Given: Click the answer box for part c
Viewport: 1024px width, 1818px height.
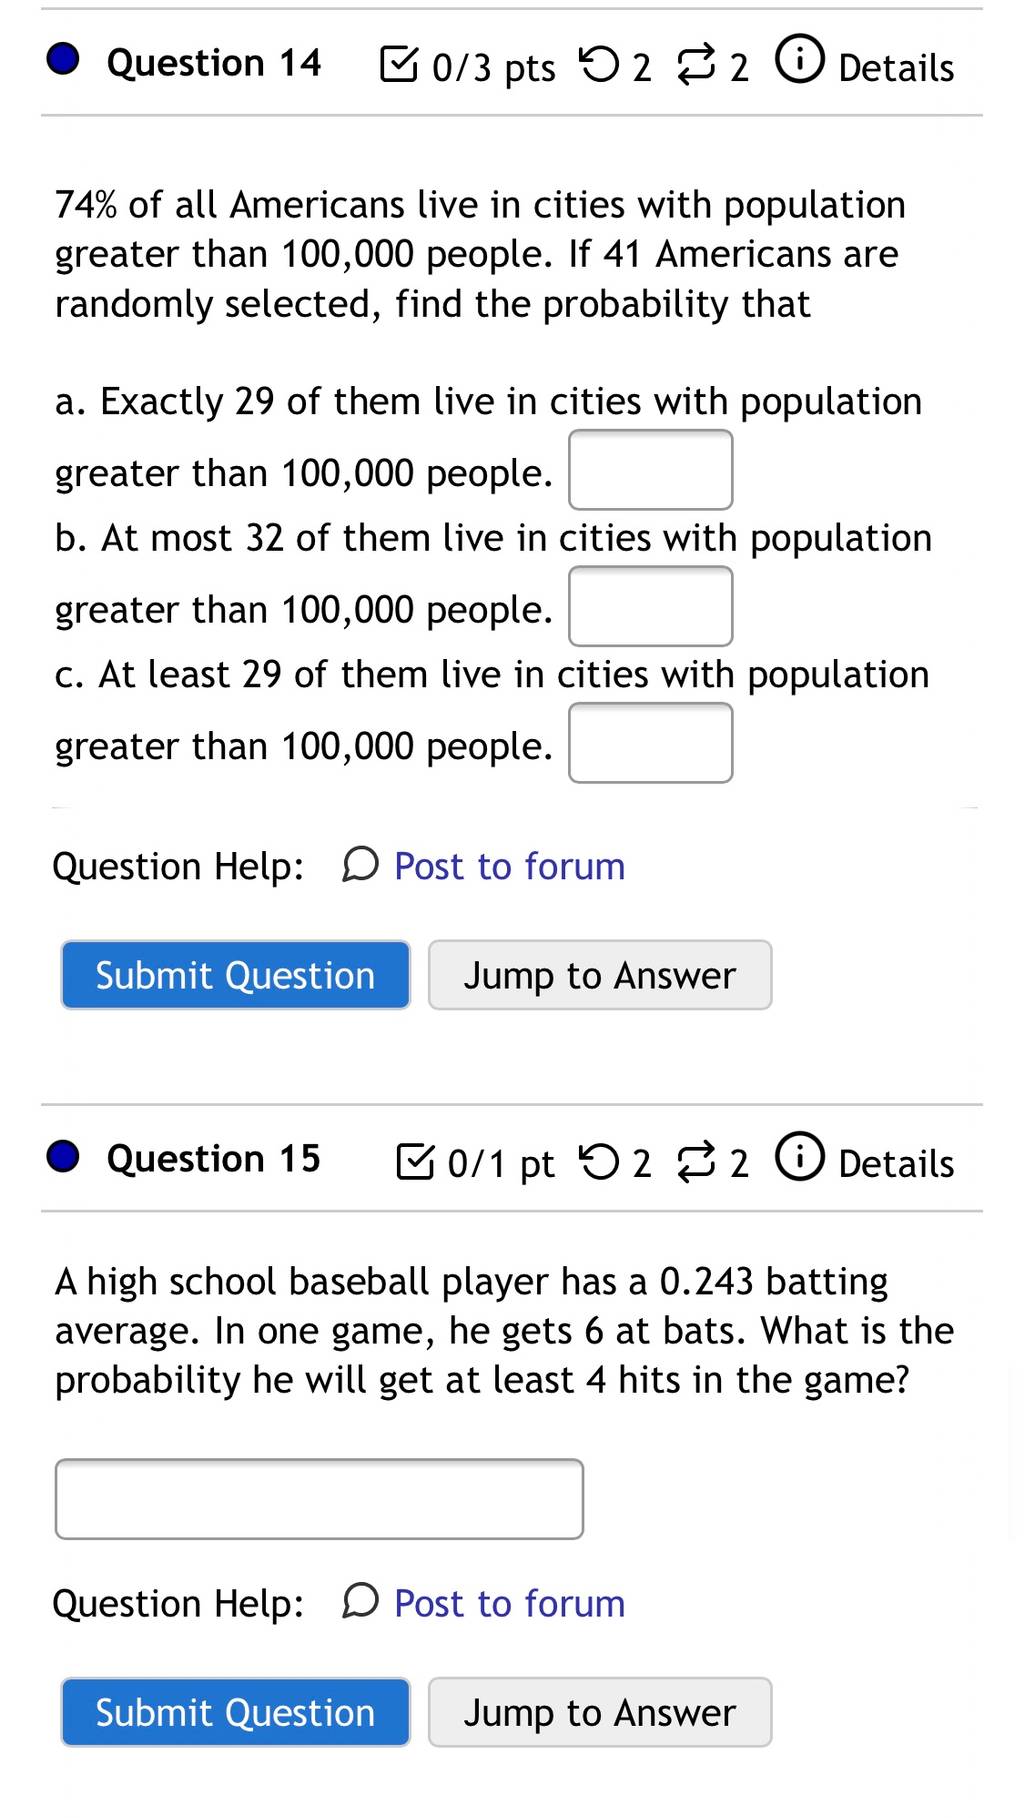Looking at the screenshot, I should coord(651,743).
